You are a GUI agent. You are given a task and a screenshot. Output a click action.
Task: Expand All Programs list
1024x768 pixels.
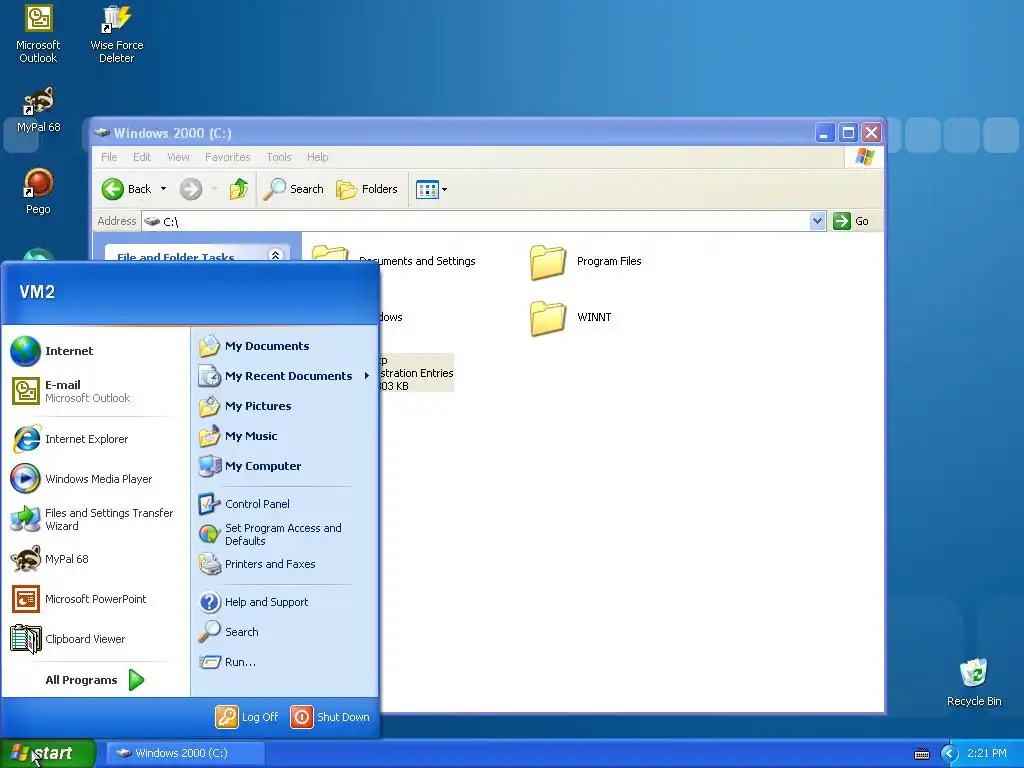tap(95, 680)
